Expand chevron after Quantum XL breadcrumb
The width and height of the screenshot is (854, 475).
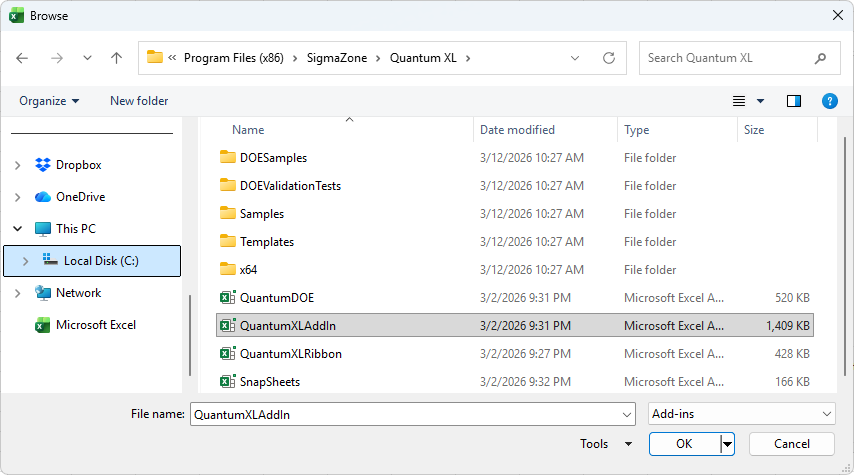click(x=468, y=58)
